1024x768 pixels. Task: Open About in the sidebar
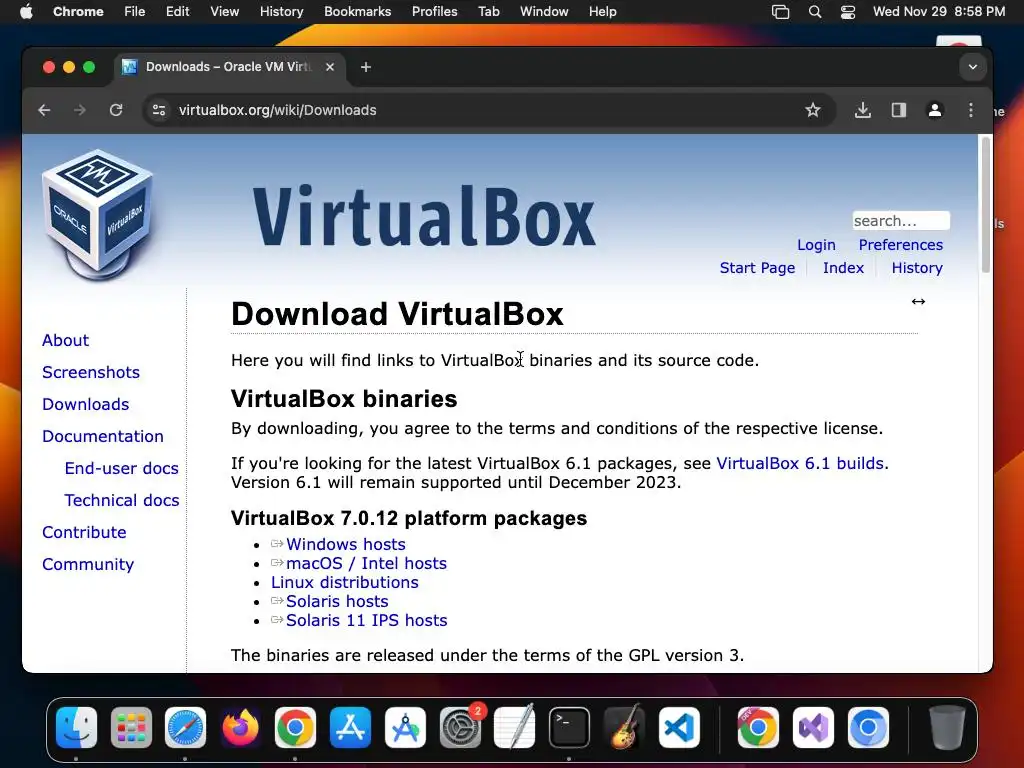[65, 340]
